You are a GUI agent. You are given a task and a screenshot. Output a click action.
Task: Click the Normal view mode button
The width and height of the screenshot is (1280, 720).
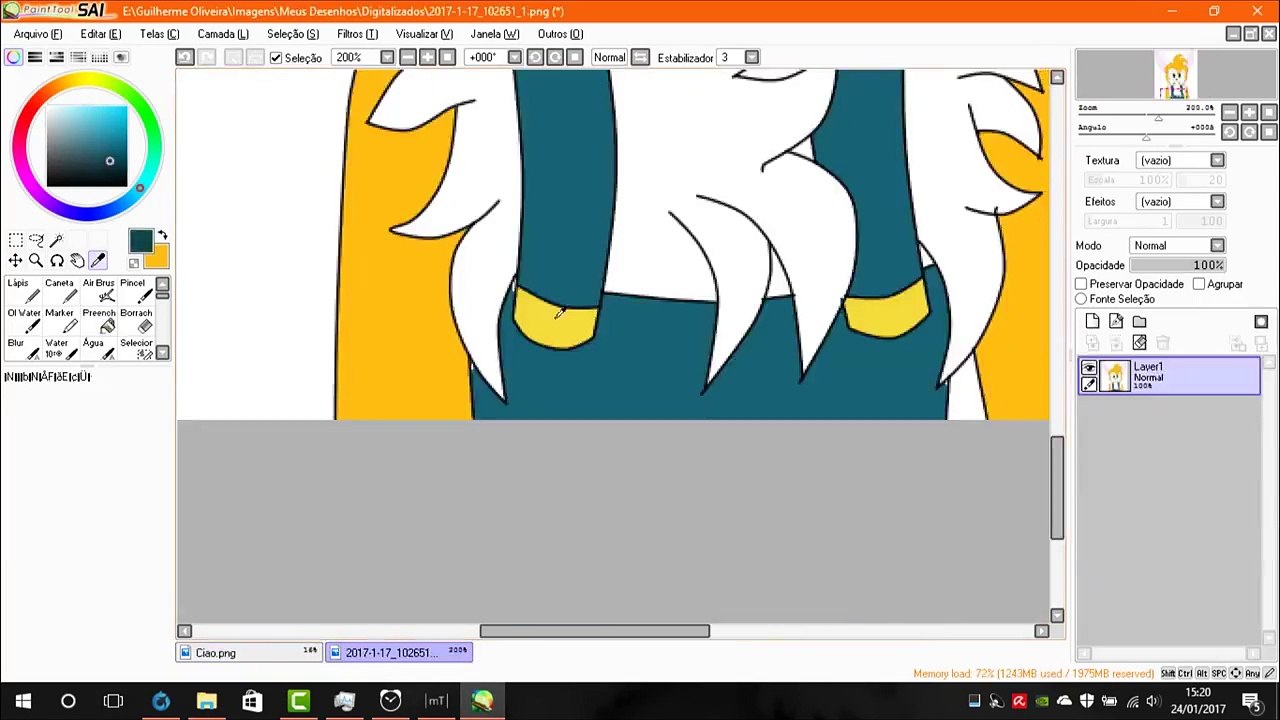tap(609, 57)
